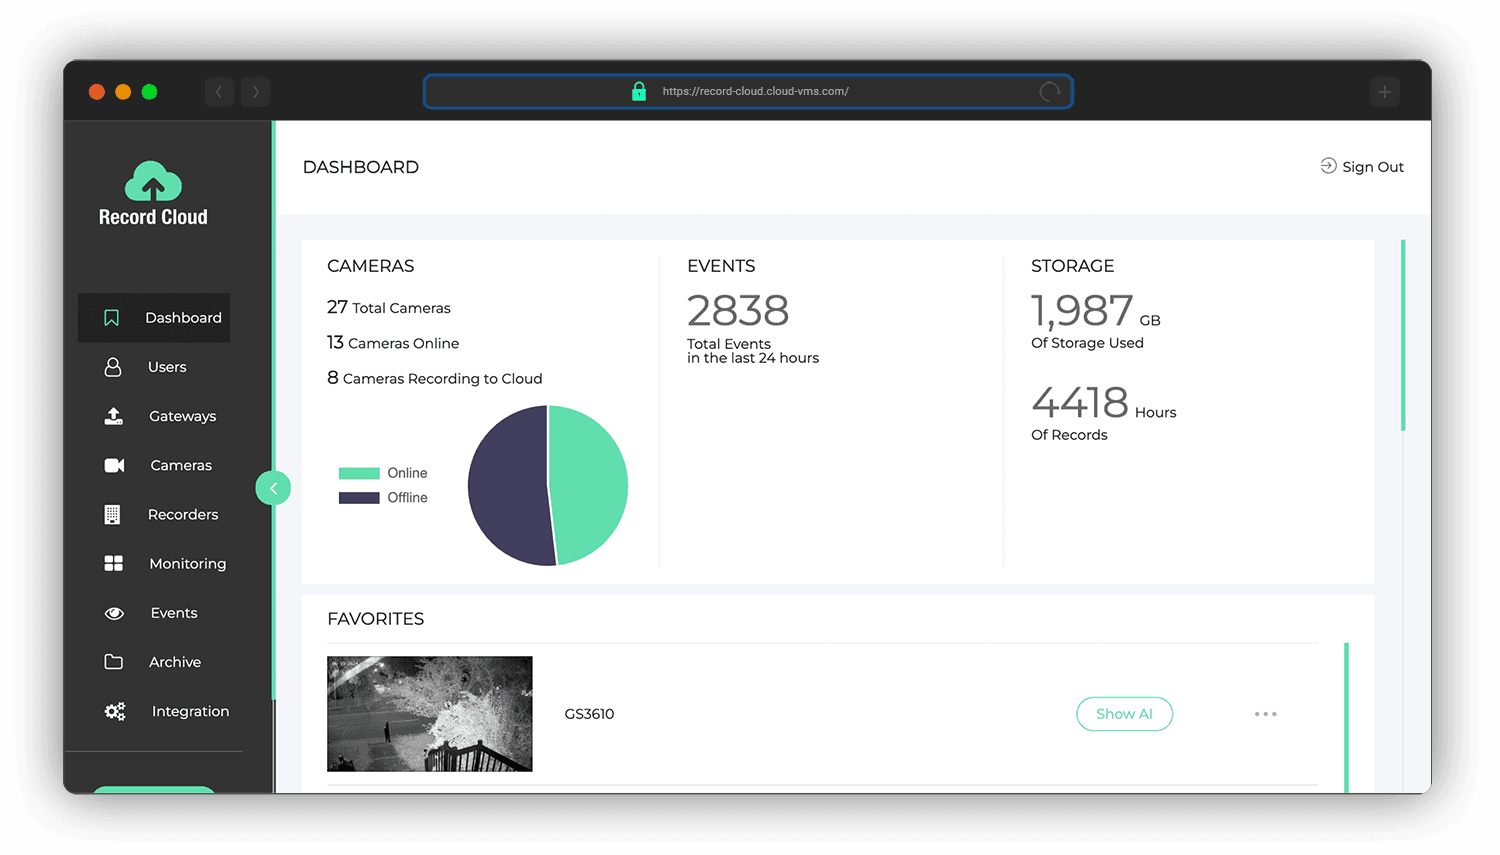Click the Record Cloud logo
Image resolution: width=1500 pixels, height=855 pixels.
(x=153, y=194)
